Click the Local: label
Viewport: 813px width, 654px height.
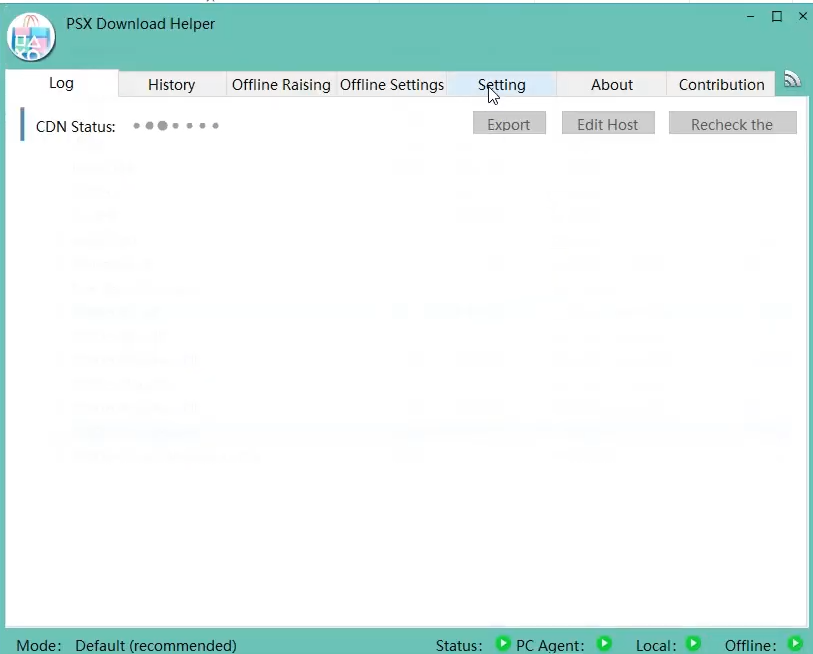pyautogui.click(x=656, y=646)
